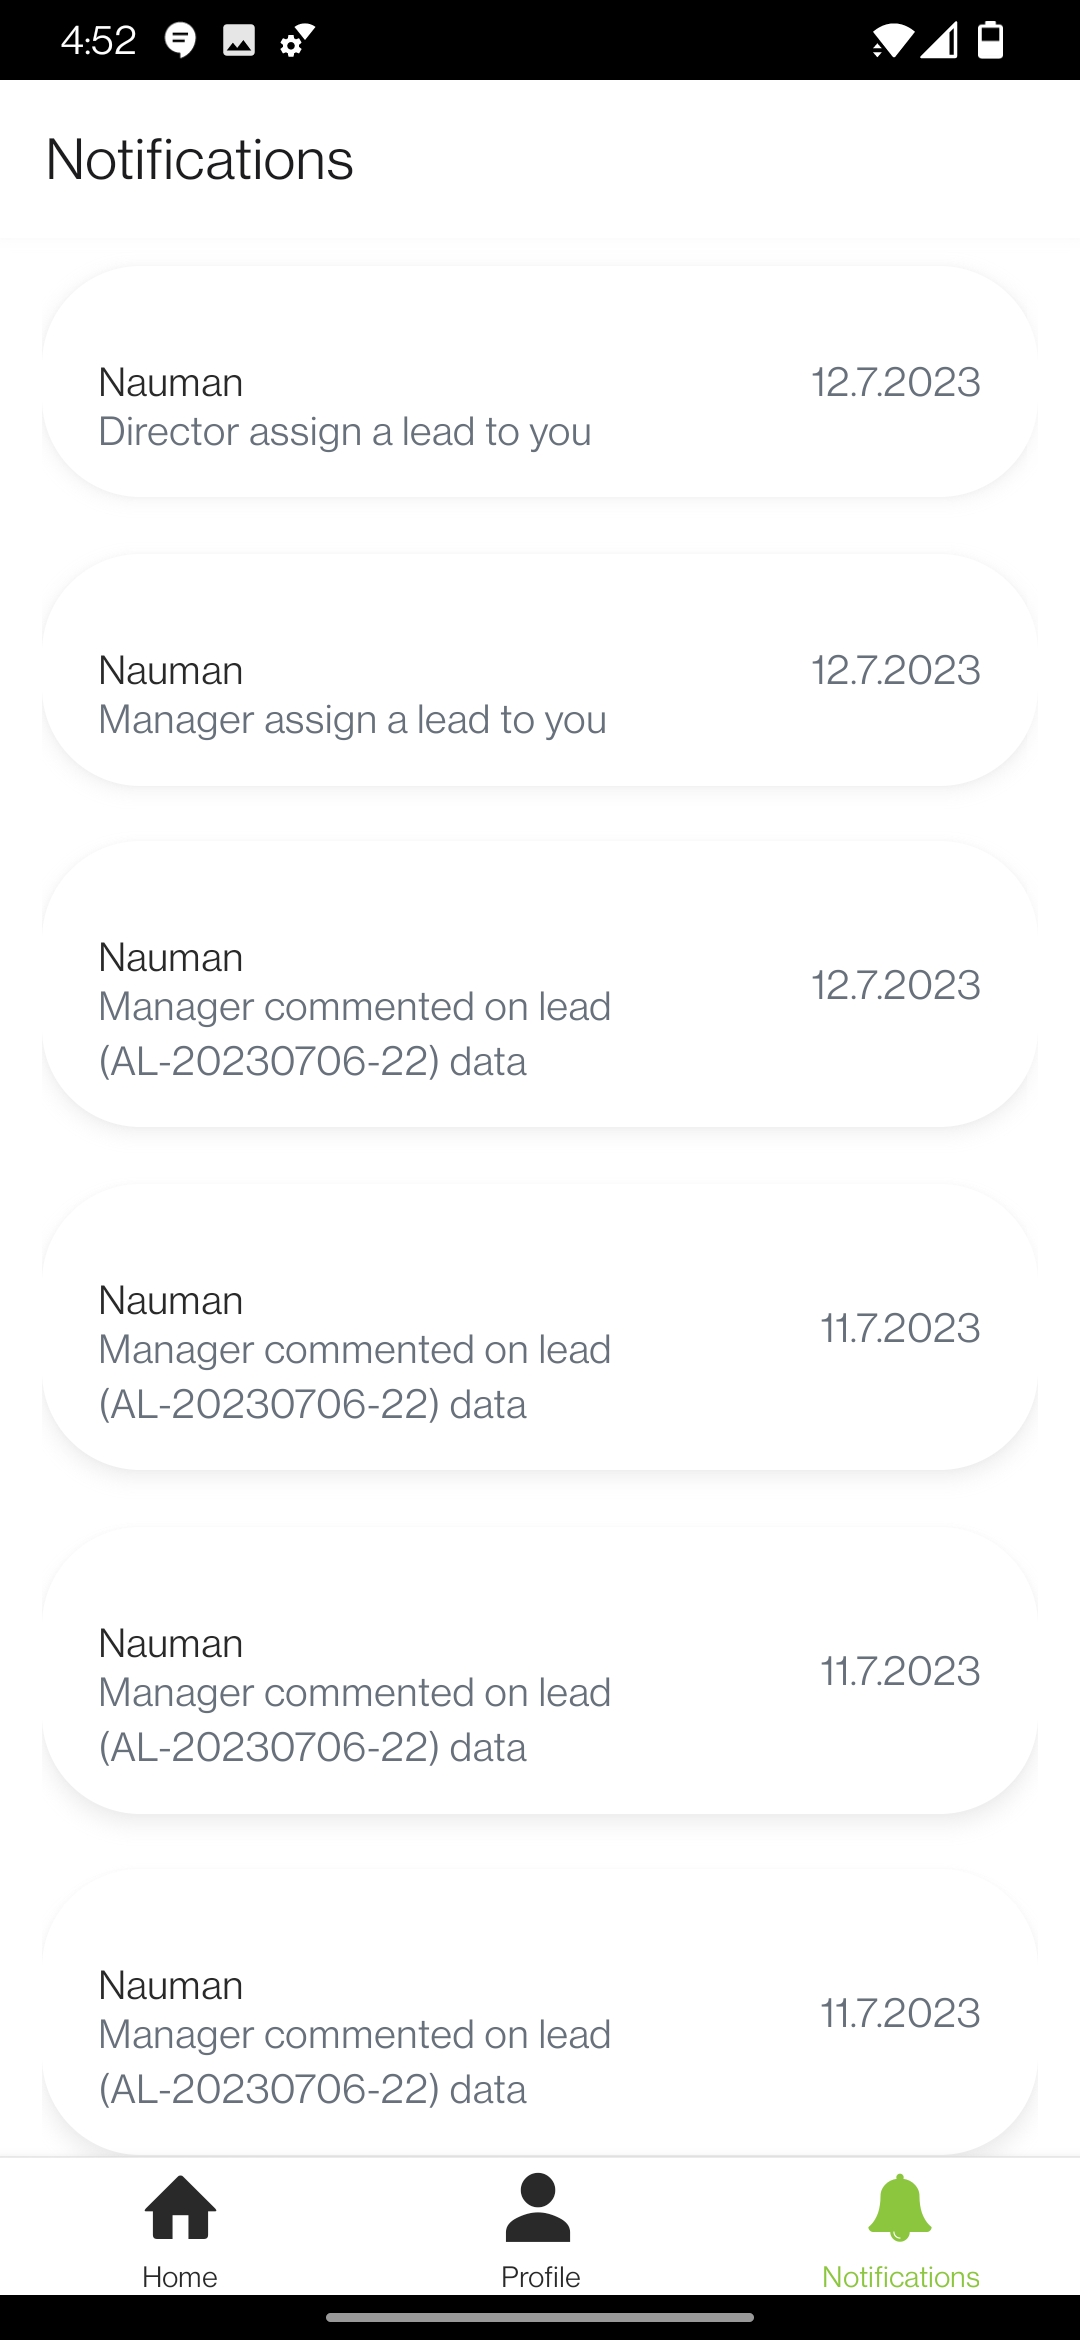Tap the Home house icon

point(180,2207)
